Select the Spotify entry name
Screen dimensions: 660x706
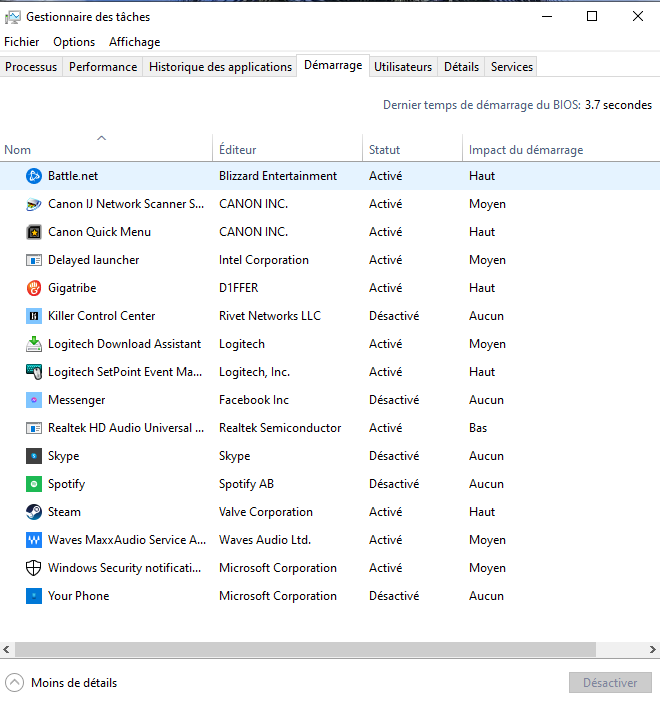coord(67,484)
